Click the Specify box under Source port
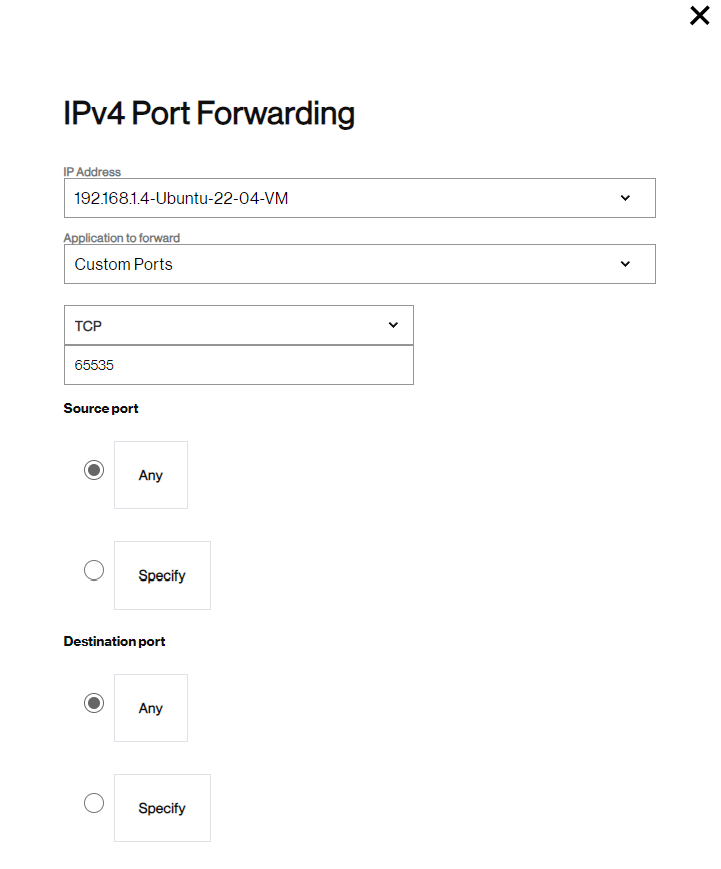This screenshot has width=721, height=869. click(162, 576)
